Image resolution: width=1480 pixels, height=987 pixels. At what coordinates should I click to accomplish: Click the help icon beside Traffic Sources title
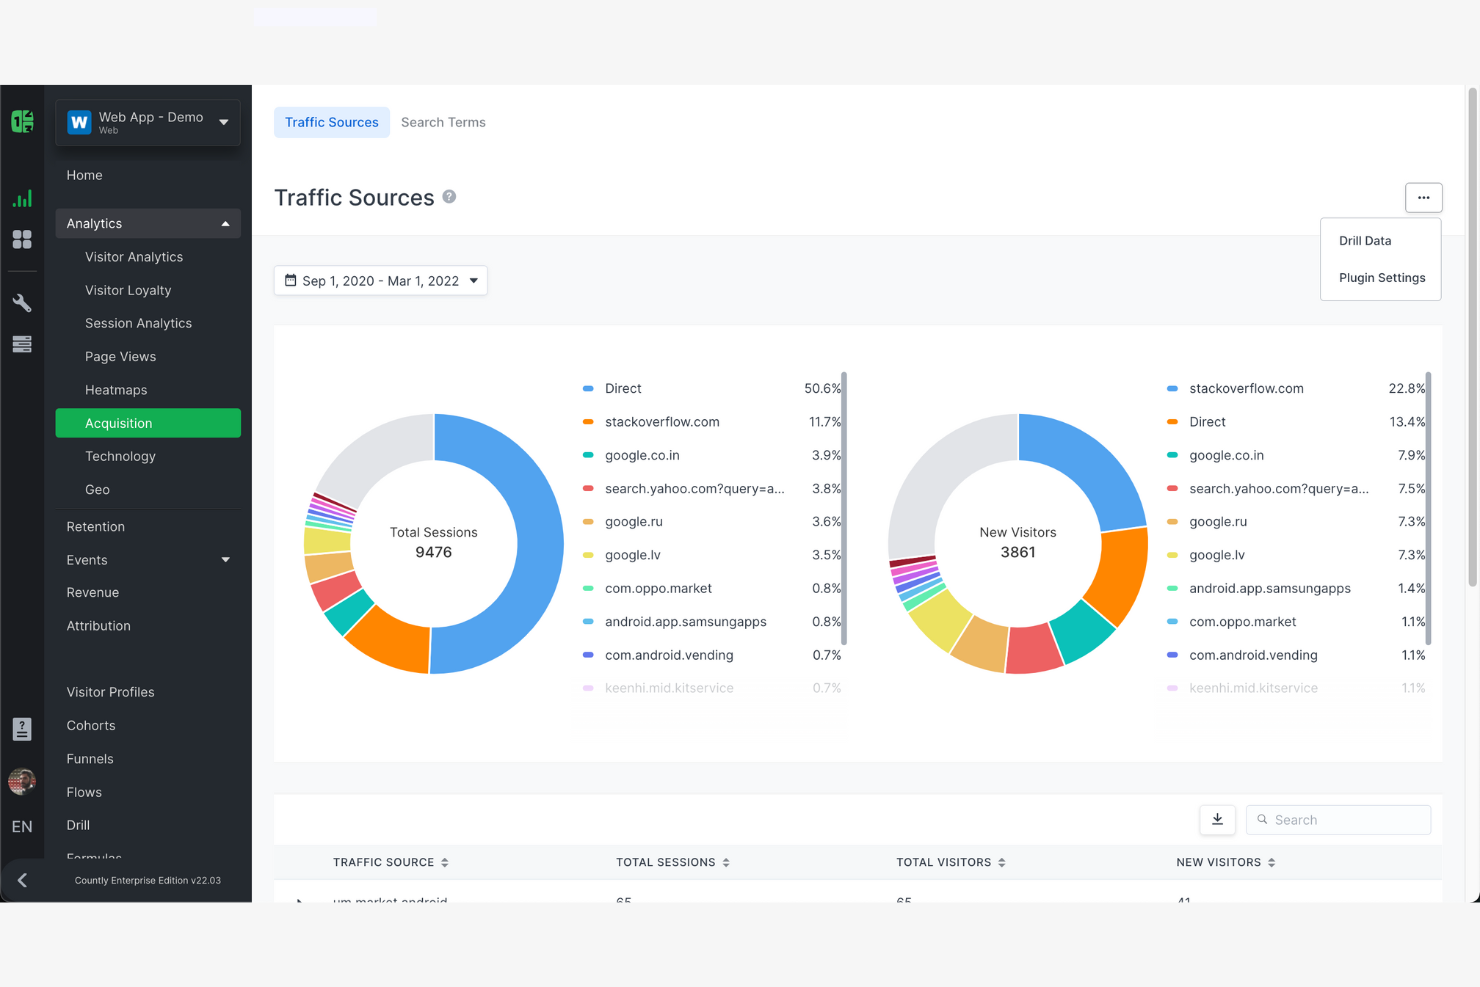(x=448, y=197)
